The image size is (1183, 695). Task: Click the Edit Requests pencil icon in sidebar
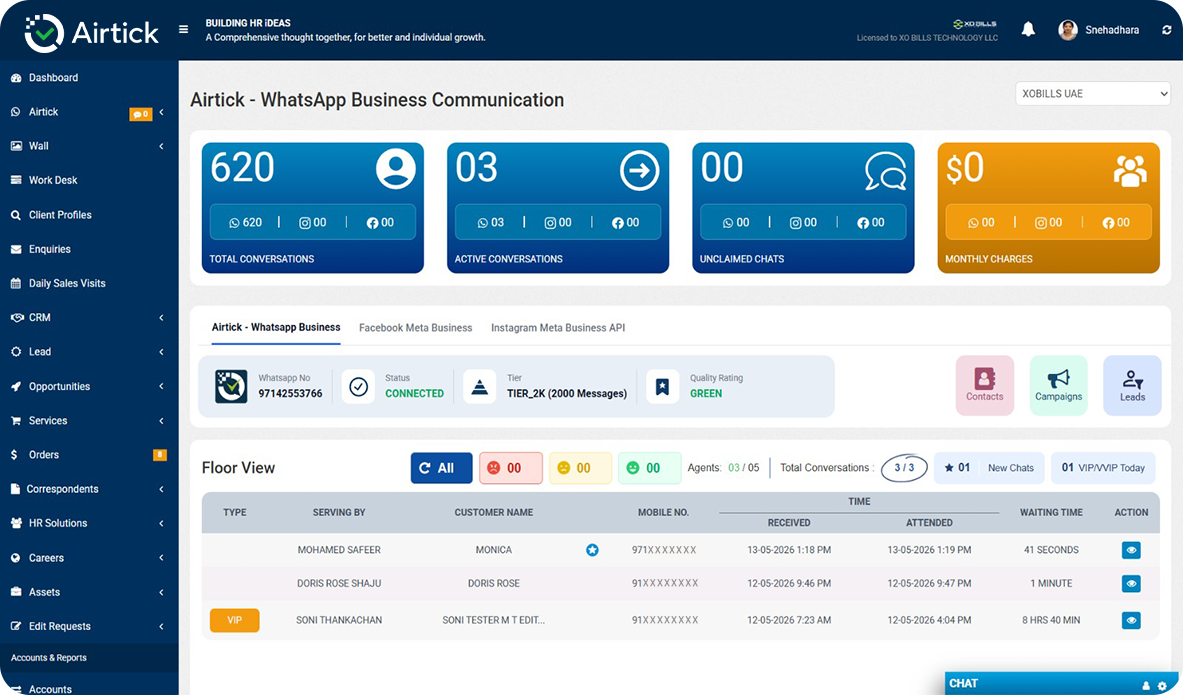(x=16, y=626)
